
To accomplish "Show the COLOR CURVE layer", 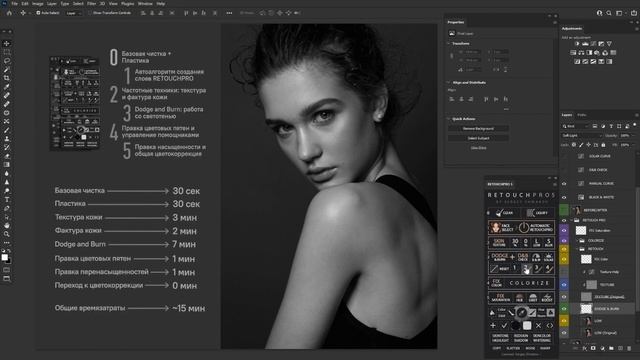I will coord(564,156).
